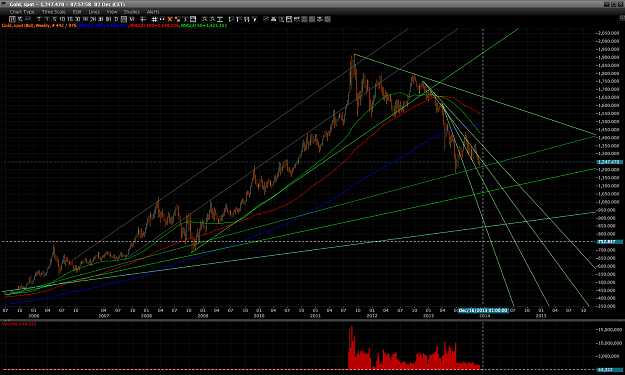Click the blue MVG(1) 200 legend label
625x375 pixels.
[x=103, y=25]
